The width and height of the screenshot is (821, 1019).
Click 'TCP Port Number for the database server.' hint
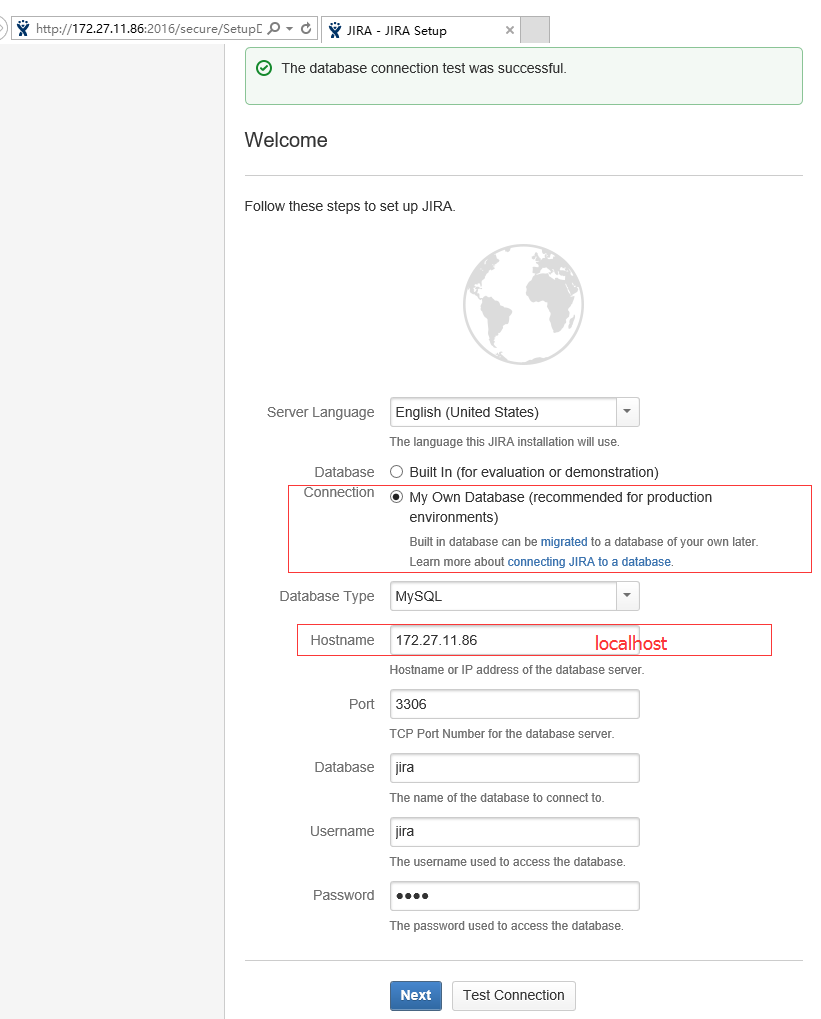502,734
